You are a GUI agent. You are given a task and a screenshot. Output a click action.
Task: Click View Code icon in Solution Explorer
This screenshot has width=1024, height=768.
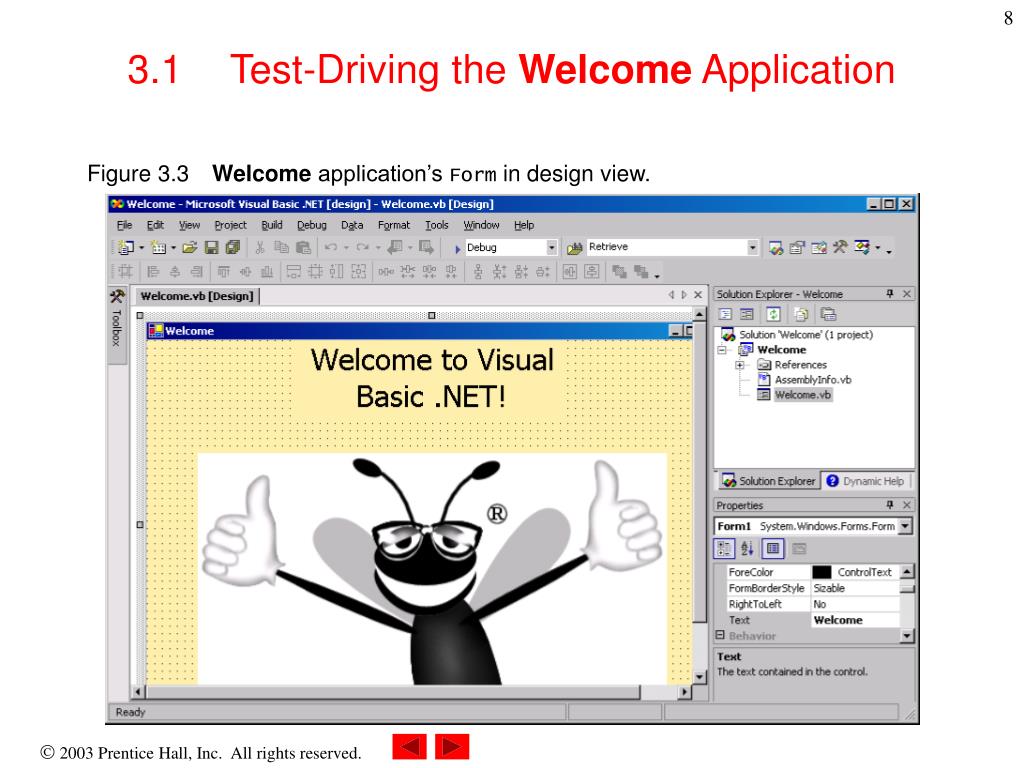pos(725,314)
